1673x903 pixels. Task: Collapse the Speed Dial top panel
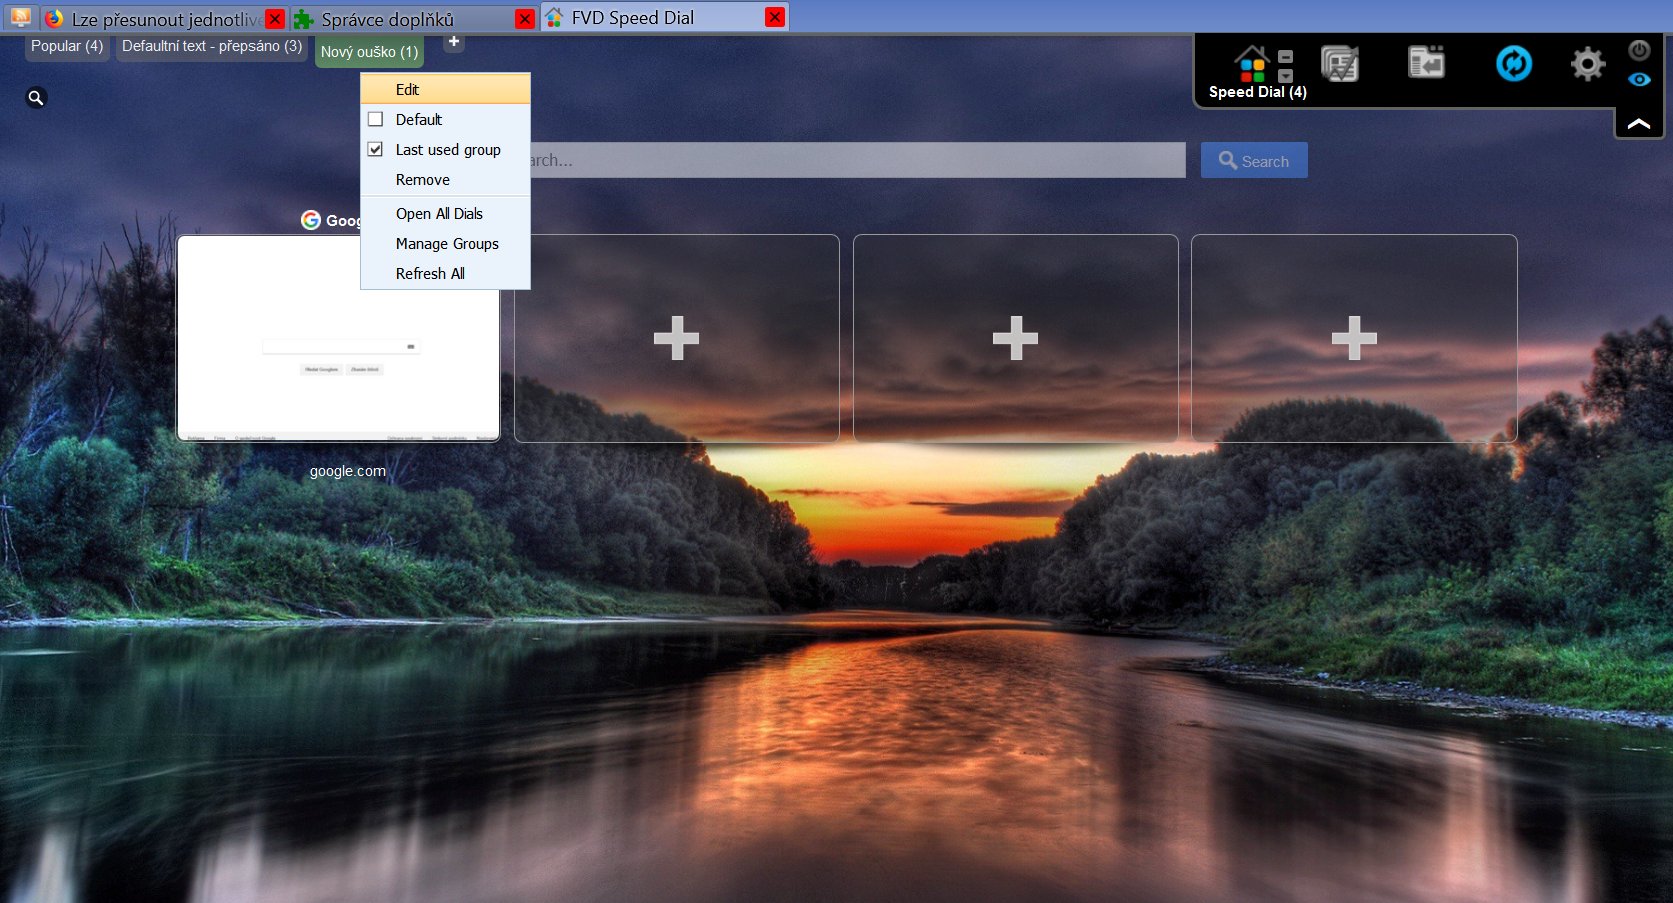[1639, 124]
